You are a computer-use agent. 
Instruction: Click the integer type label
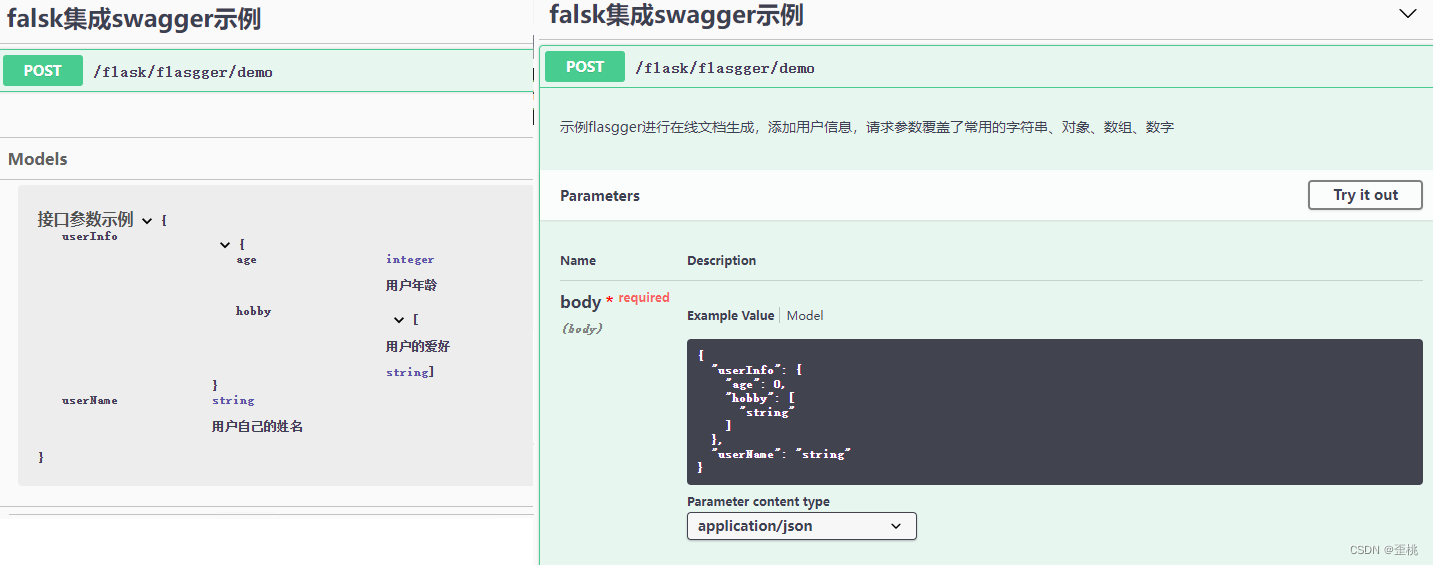pyautogui.click(x=410, y=259)
